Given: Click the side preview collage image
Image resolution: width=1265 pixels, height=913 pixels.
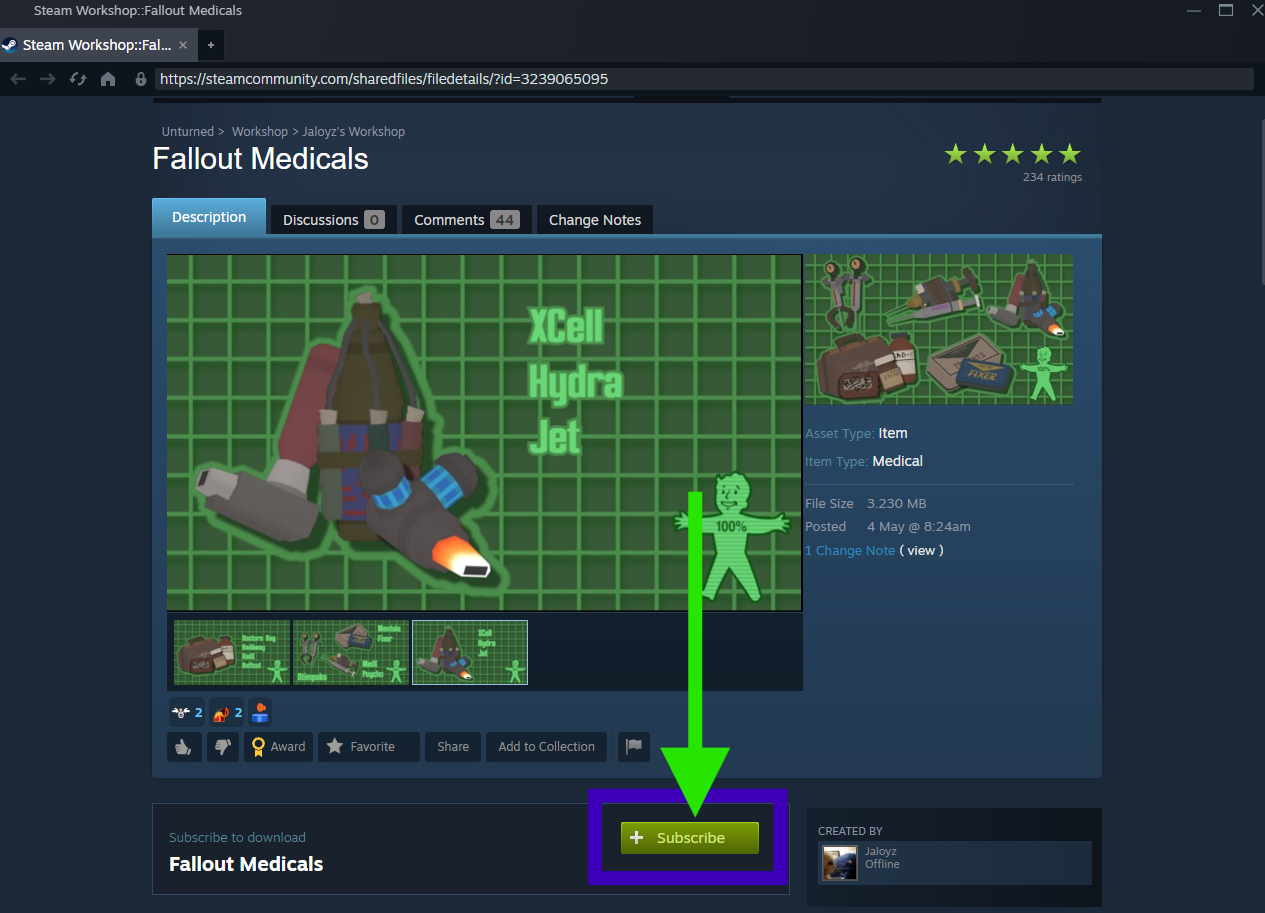Looking at the screenshot, I should click(x=939, y=329).
